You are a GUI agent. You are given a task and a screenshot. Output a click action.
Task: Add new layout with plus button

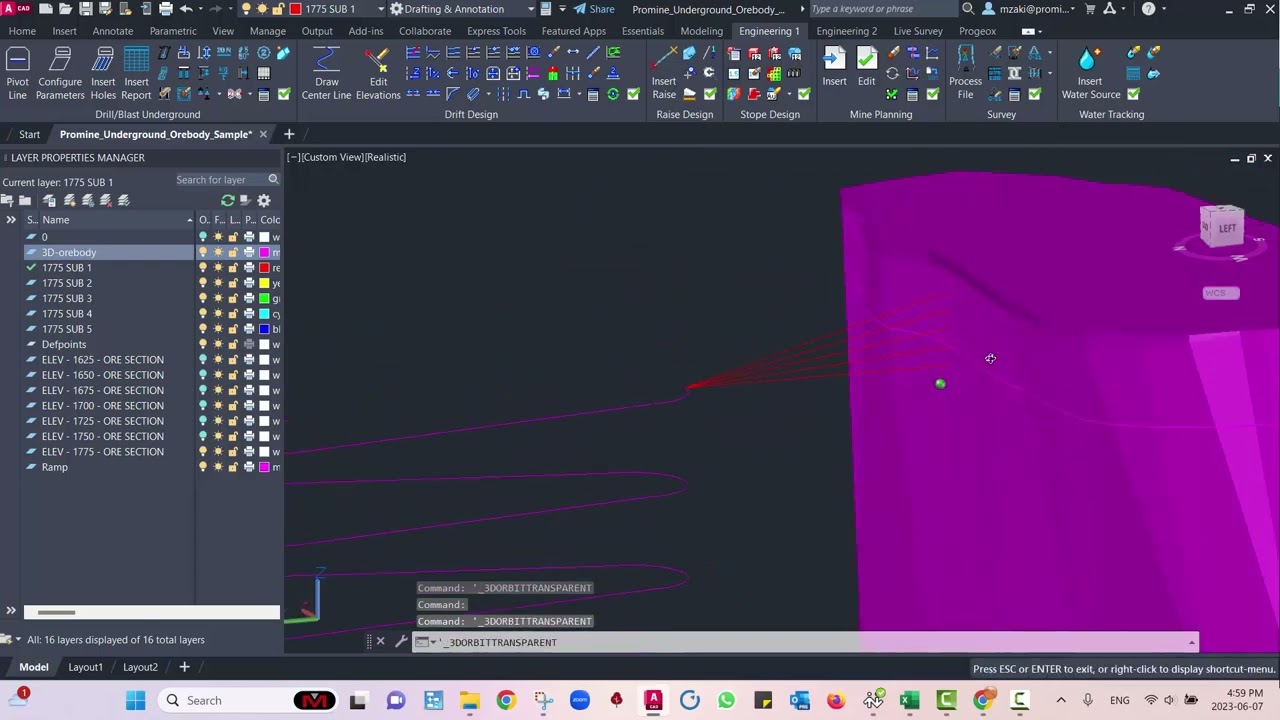click(184, 667)
